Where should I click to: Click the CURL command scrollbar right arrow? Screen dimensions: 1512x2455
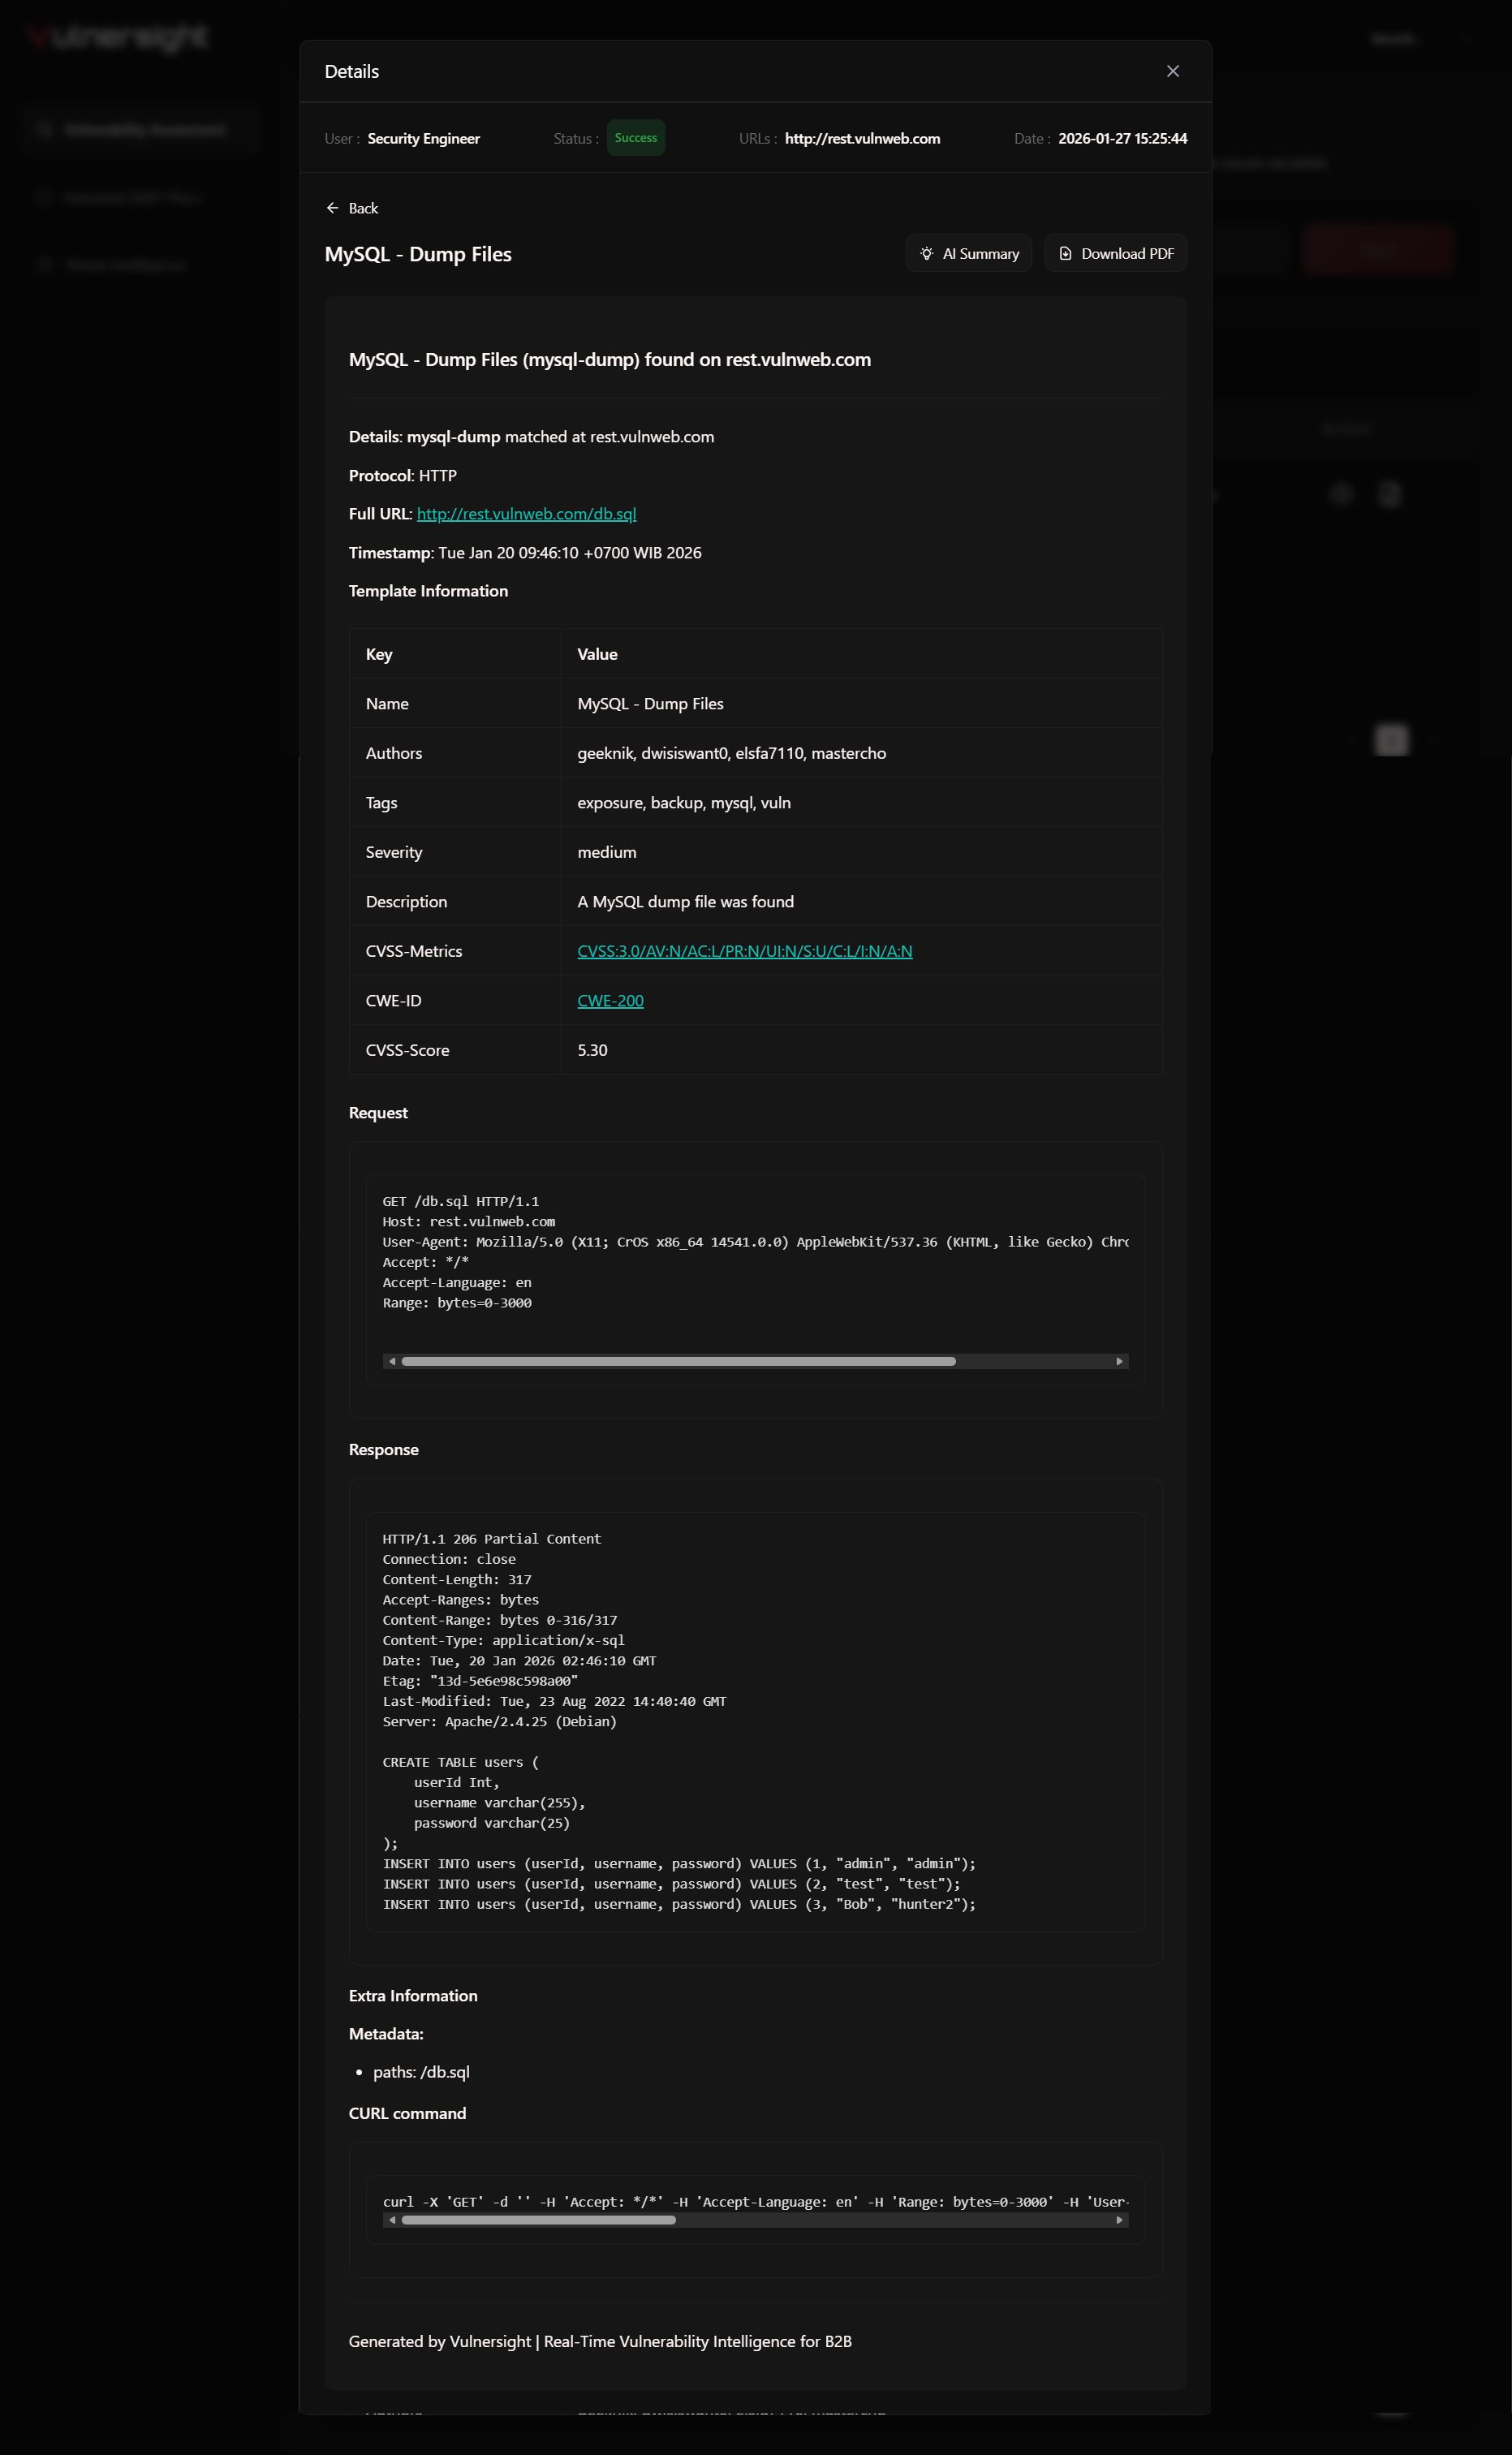click(x=1119, y=2219)
